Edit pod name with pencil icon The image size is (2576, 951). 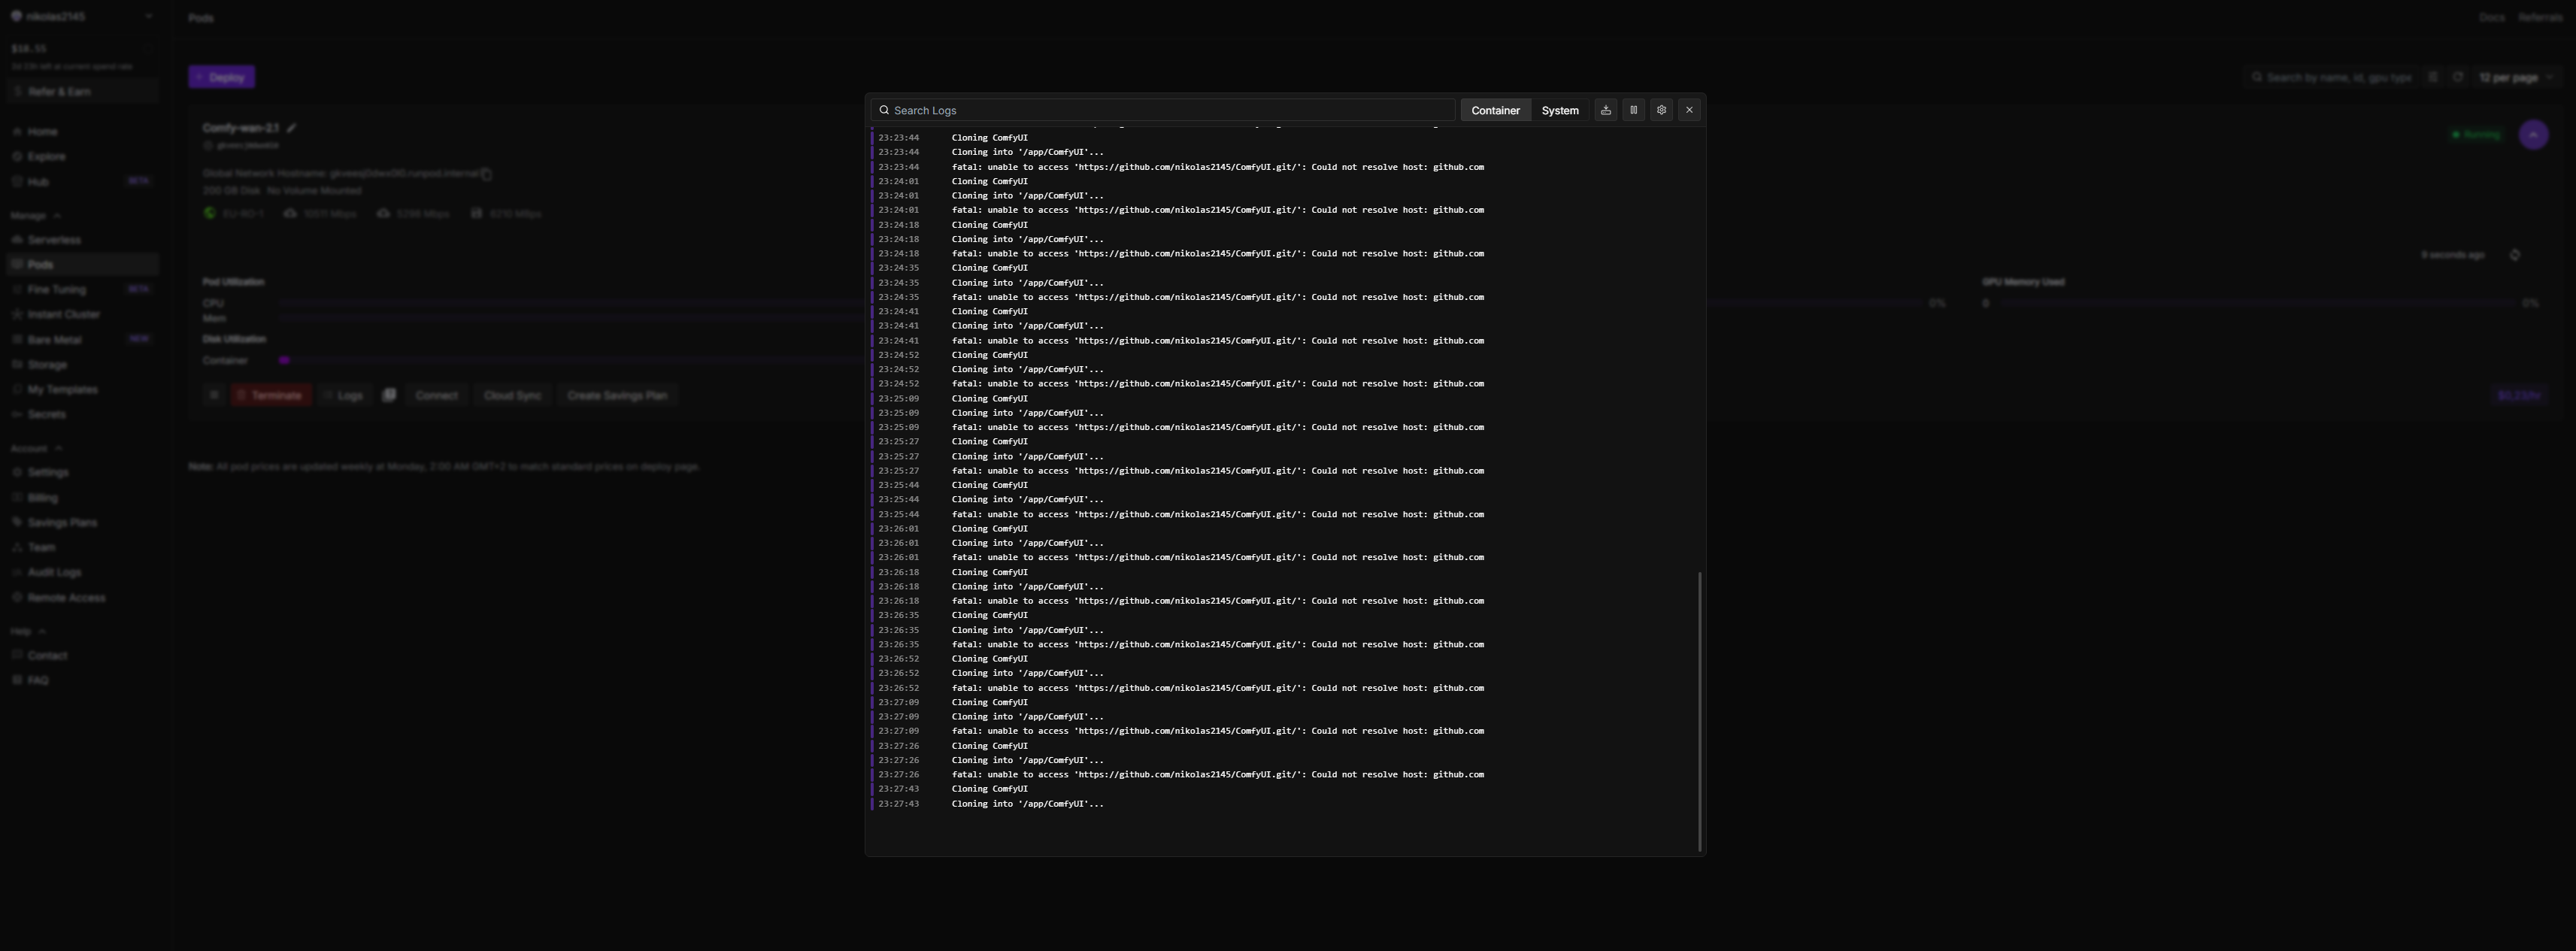291,128
